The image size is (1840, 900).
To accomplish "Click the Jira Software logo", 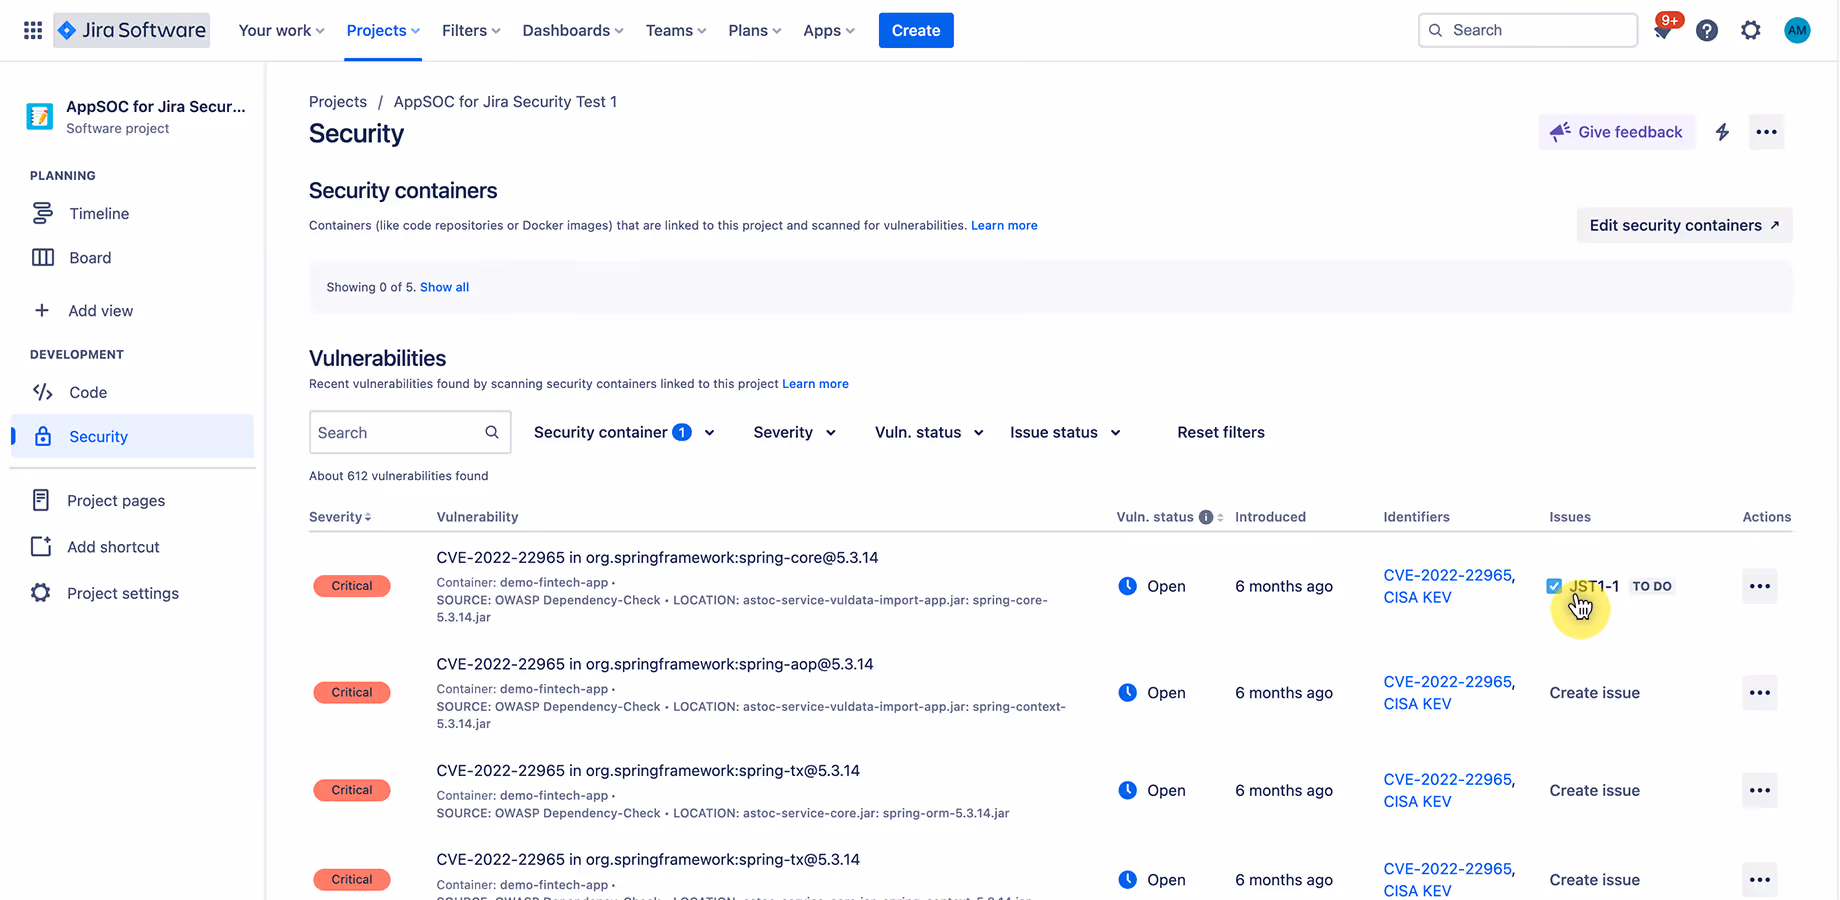I will 132,30.
